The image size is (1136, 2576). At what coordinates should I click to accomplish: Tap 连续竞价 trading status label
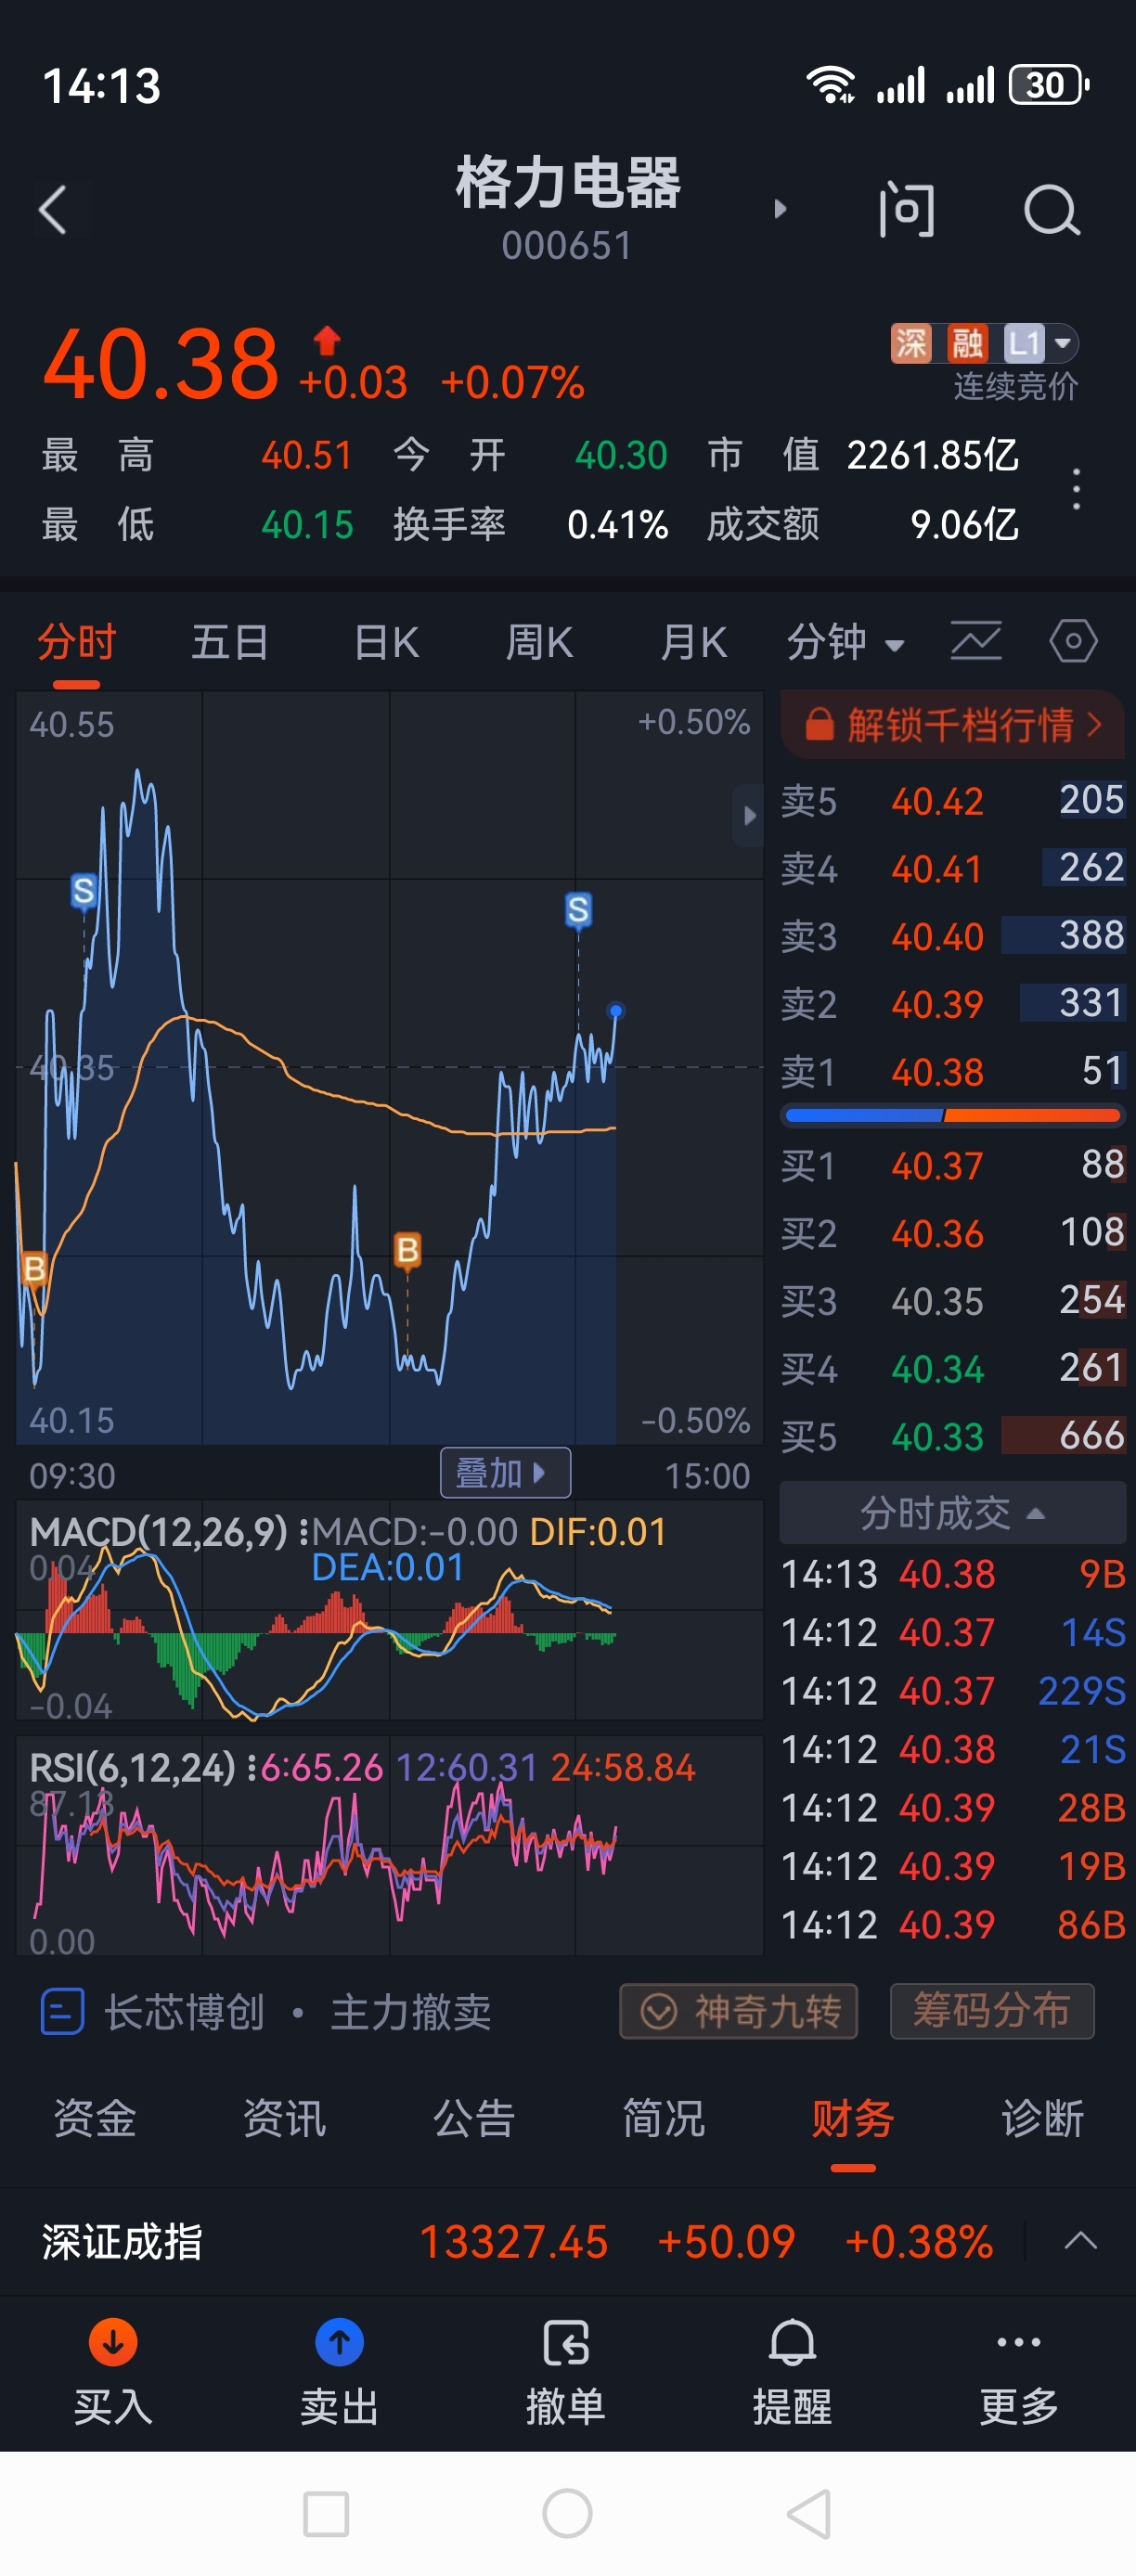point(1015,386)
